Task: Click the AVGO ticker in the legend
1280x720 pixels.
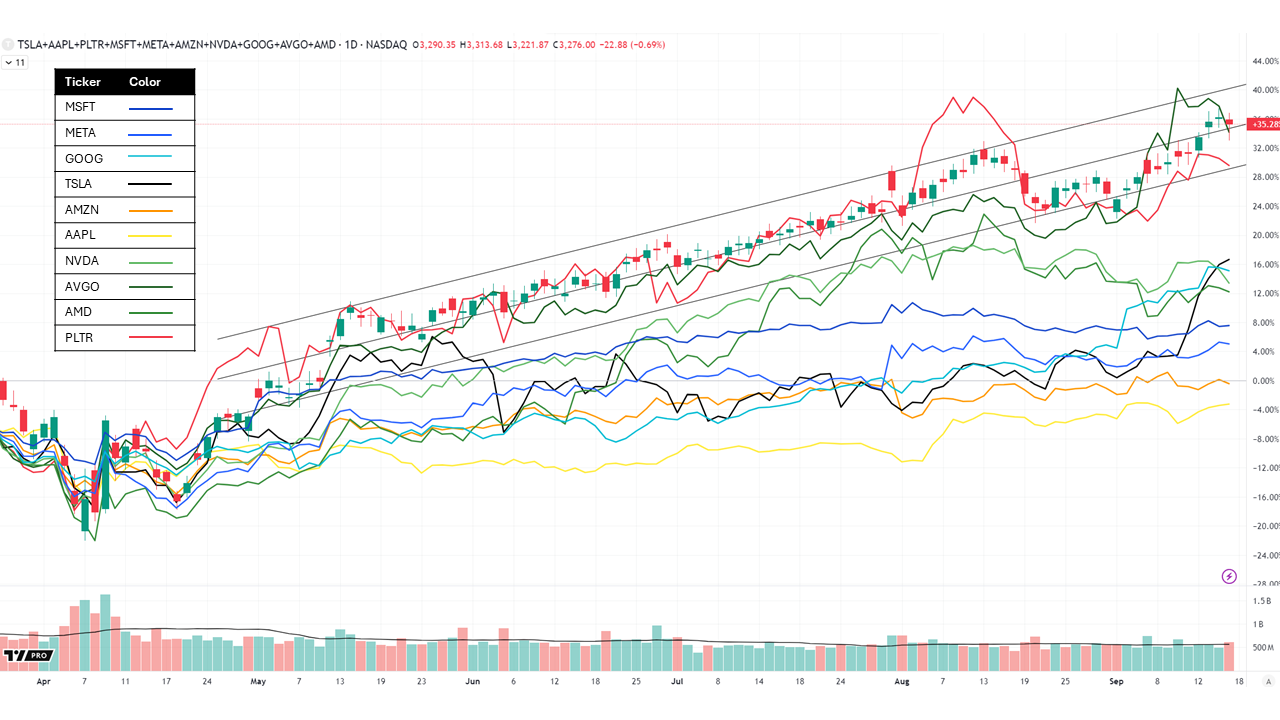Action: click(84, 286)
